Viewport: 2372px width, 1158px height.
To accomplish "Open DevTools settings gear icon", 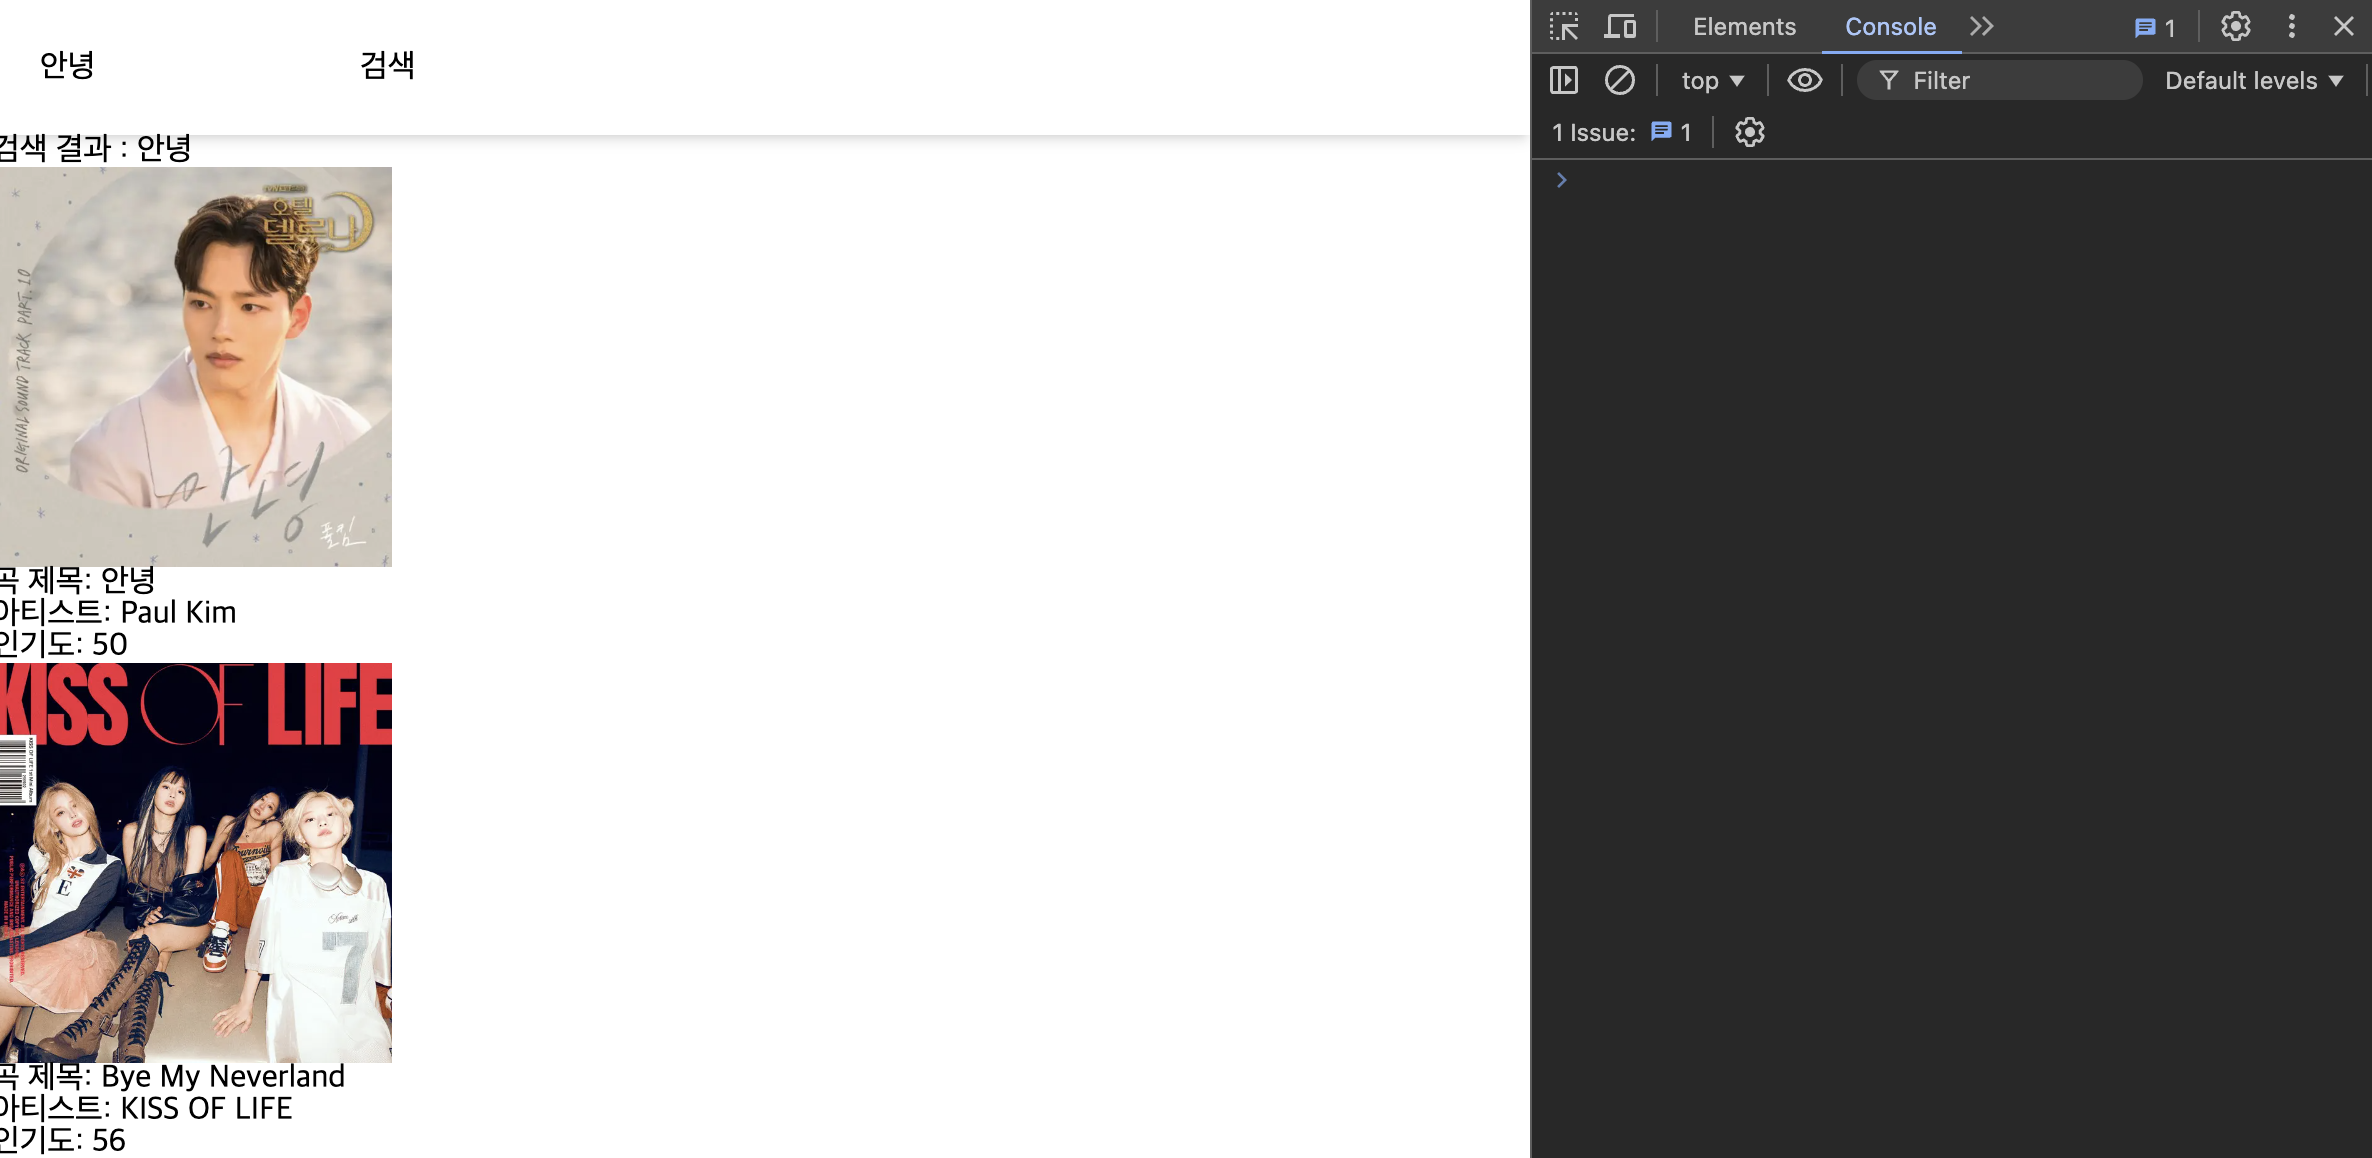I will click(2235, 27).
